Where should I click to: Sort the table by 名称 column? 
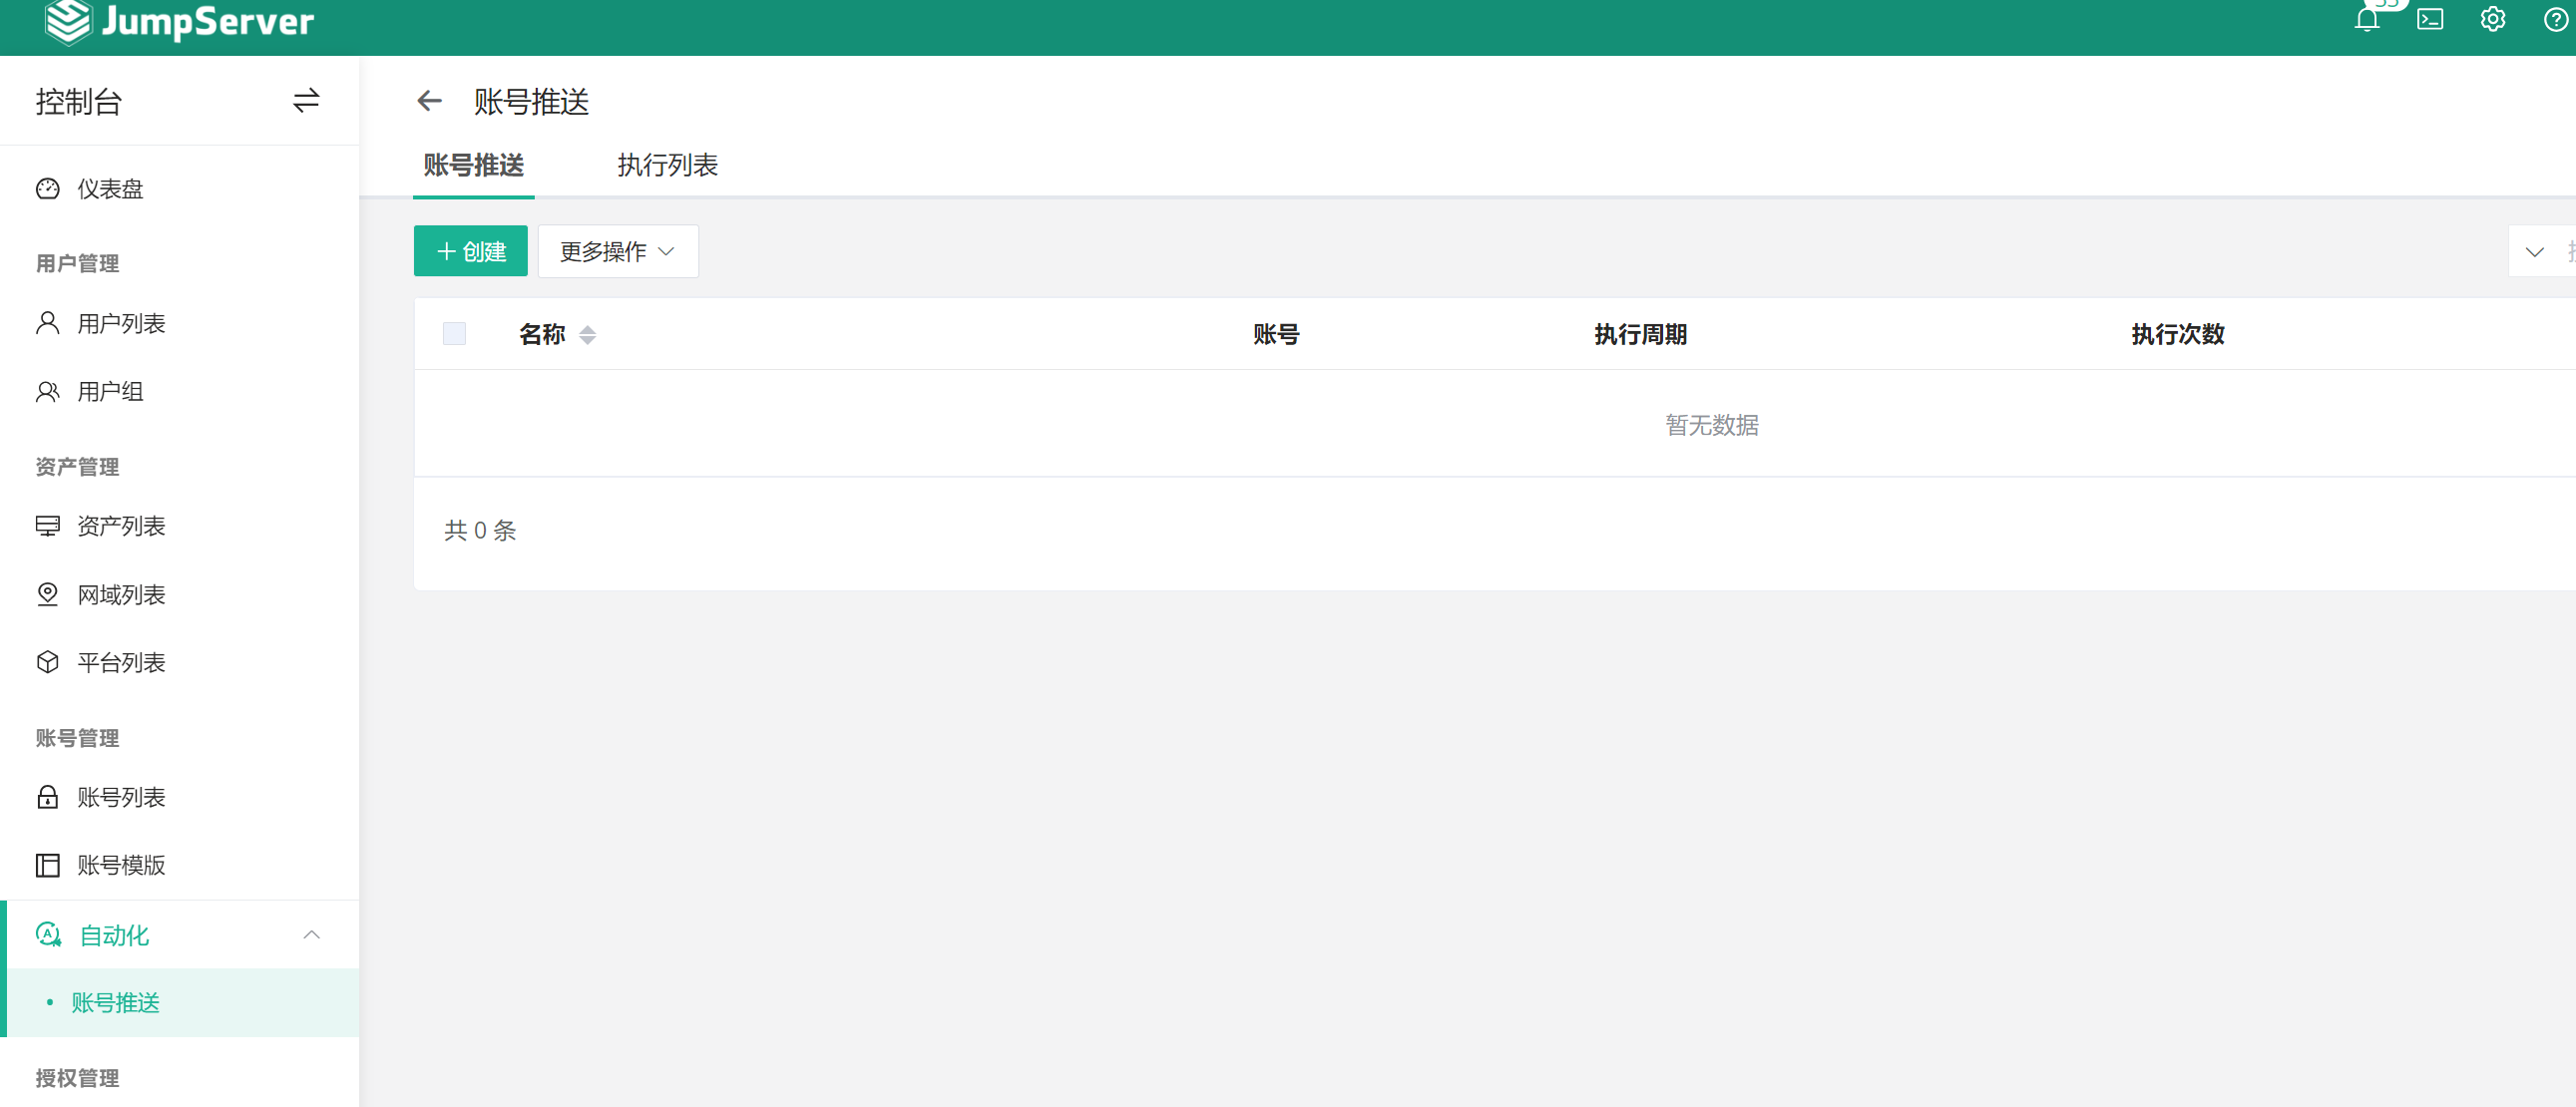(587, 335)
